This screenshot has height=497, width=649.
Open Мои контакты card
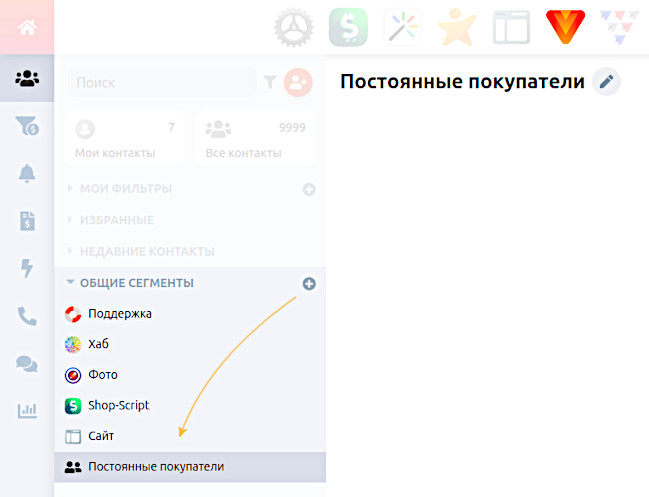click(x=125, y=139)
